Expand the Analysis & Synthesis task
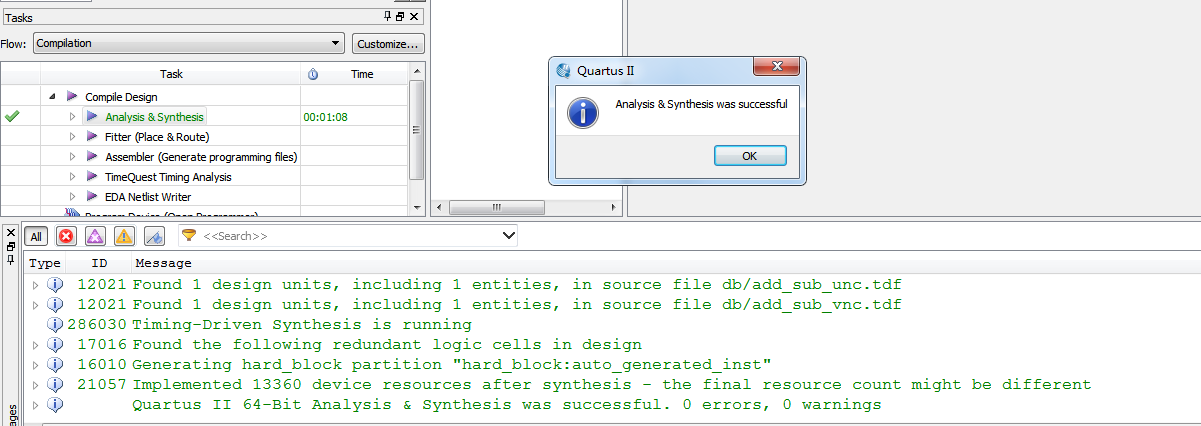 point(72,117)
